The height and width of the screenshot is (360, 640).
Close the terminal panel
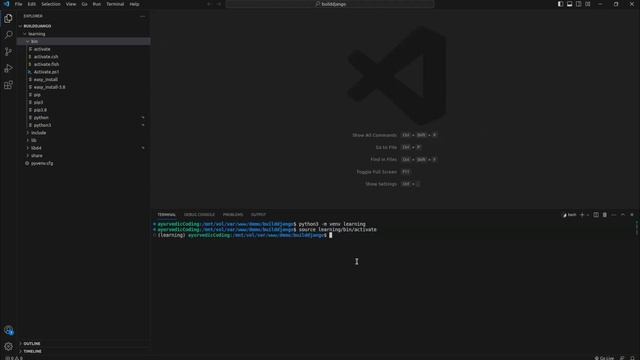point(632,215)
